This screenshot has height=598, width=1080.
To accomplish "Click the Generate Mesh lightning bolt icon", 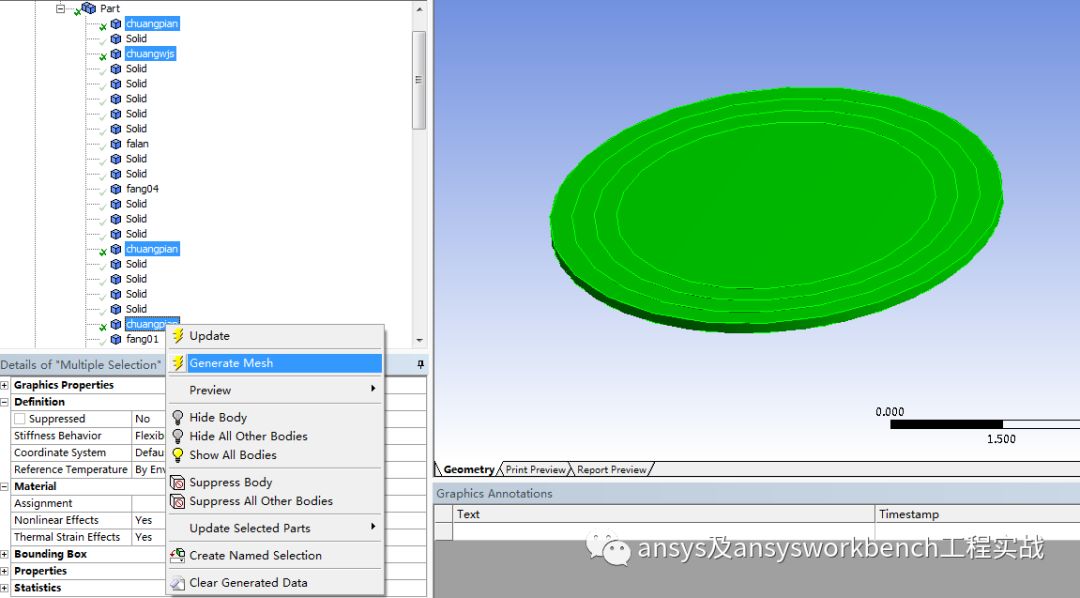I will [x=180, y=363].
